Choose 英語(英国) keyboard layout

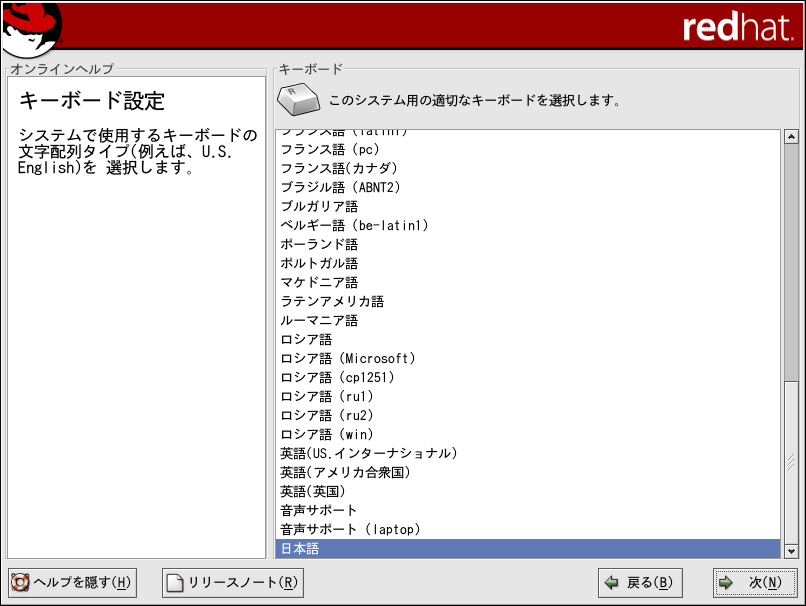click(313, 491)
